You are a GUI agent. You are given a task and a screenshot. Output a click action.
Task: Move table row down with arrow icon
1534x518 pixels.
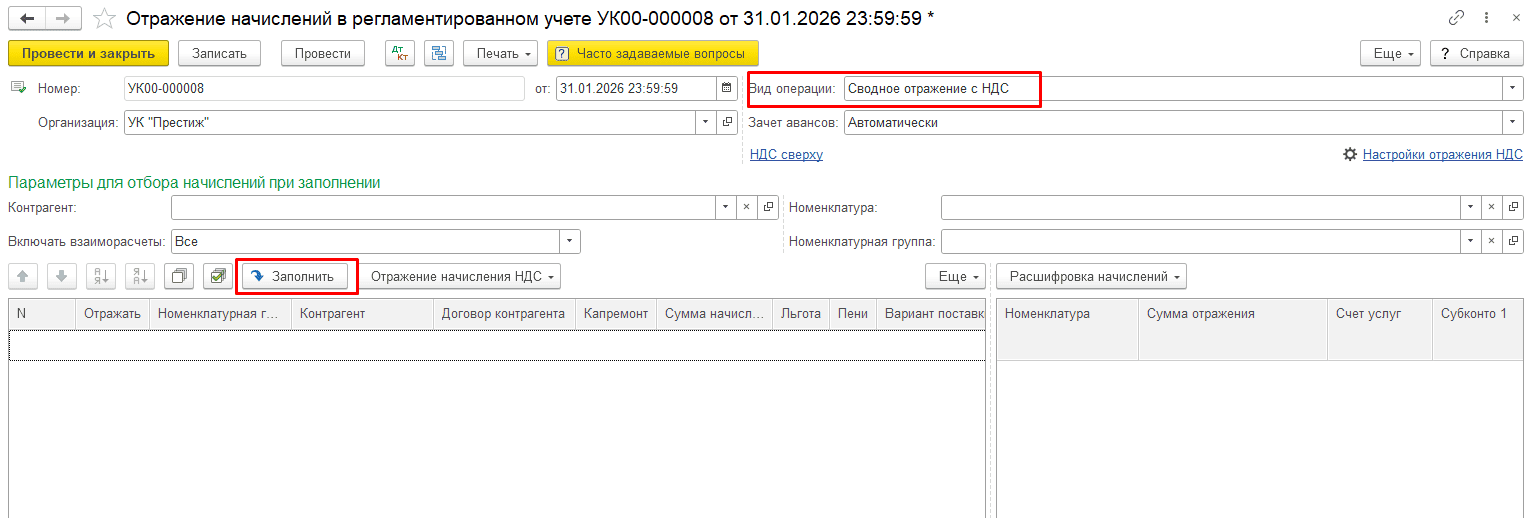[61, 276]
